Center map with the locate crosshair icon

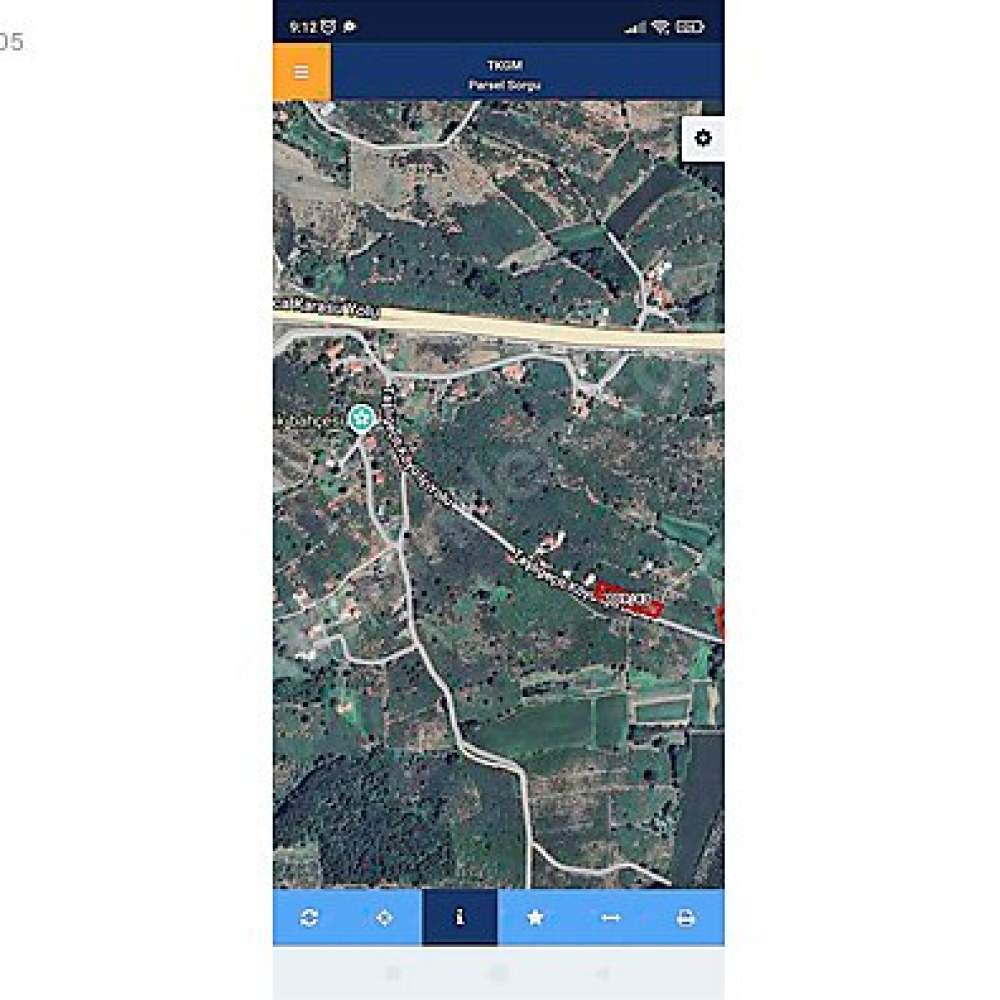point(385,918)
